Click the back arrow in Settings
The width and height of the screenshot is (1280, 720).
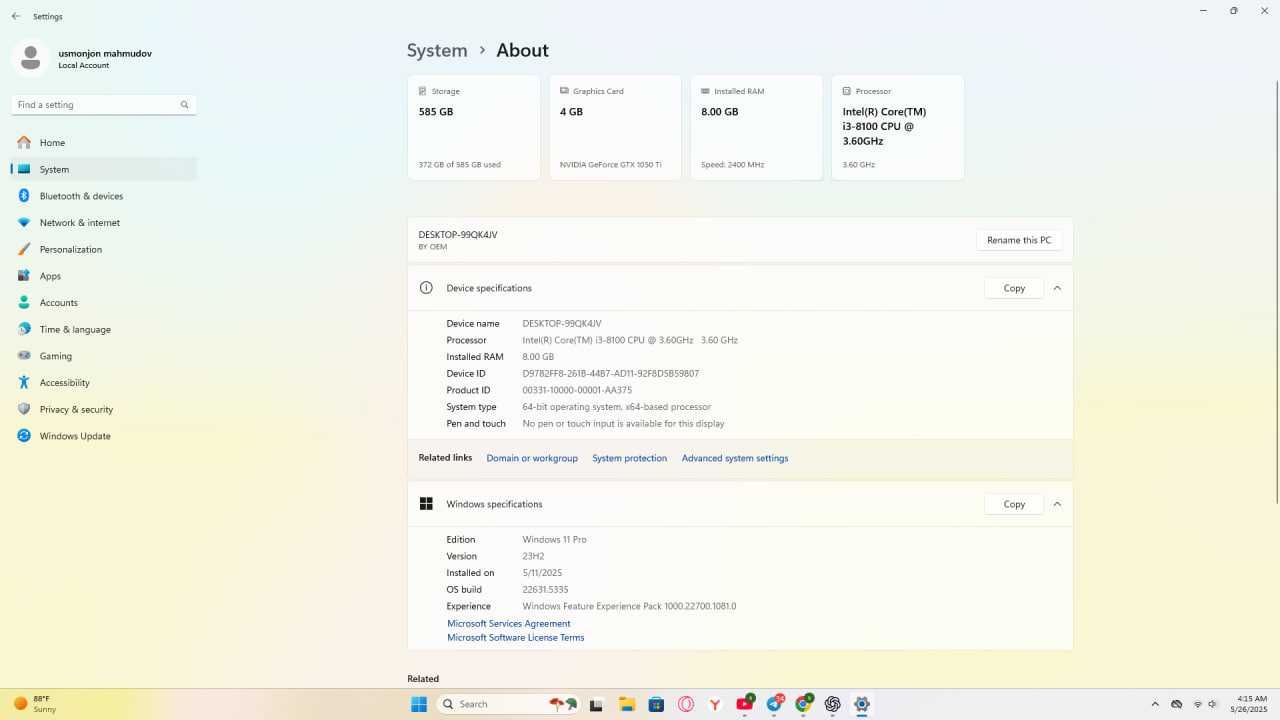click(x=15, y=17)
